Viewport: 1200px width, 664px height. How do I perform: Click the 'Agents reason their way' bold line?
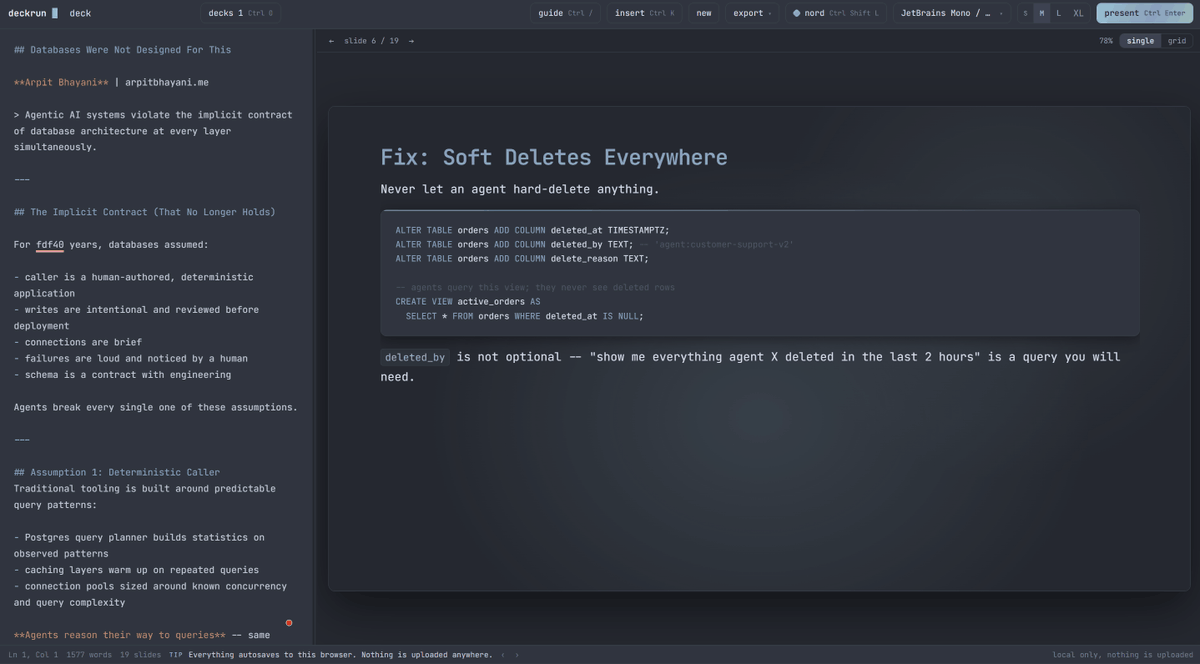[x=119, y=635]
